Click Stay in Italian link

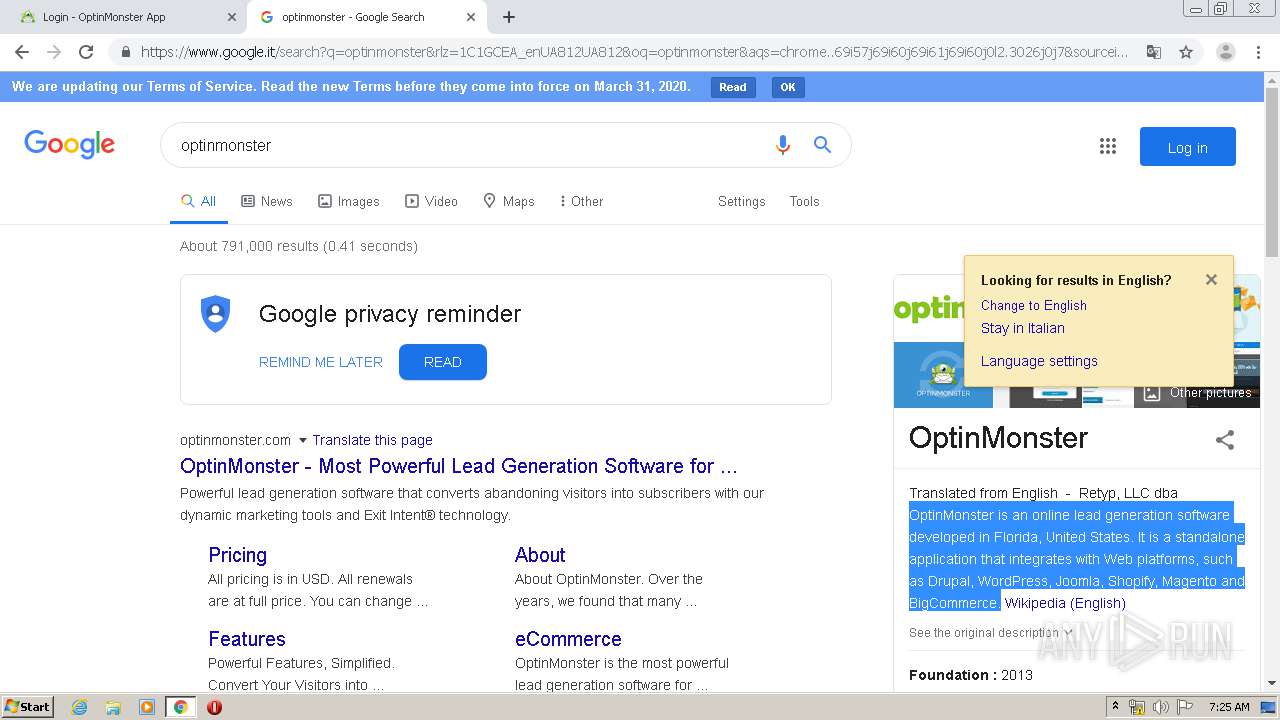tap(1022, 328)
